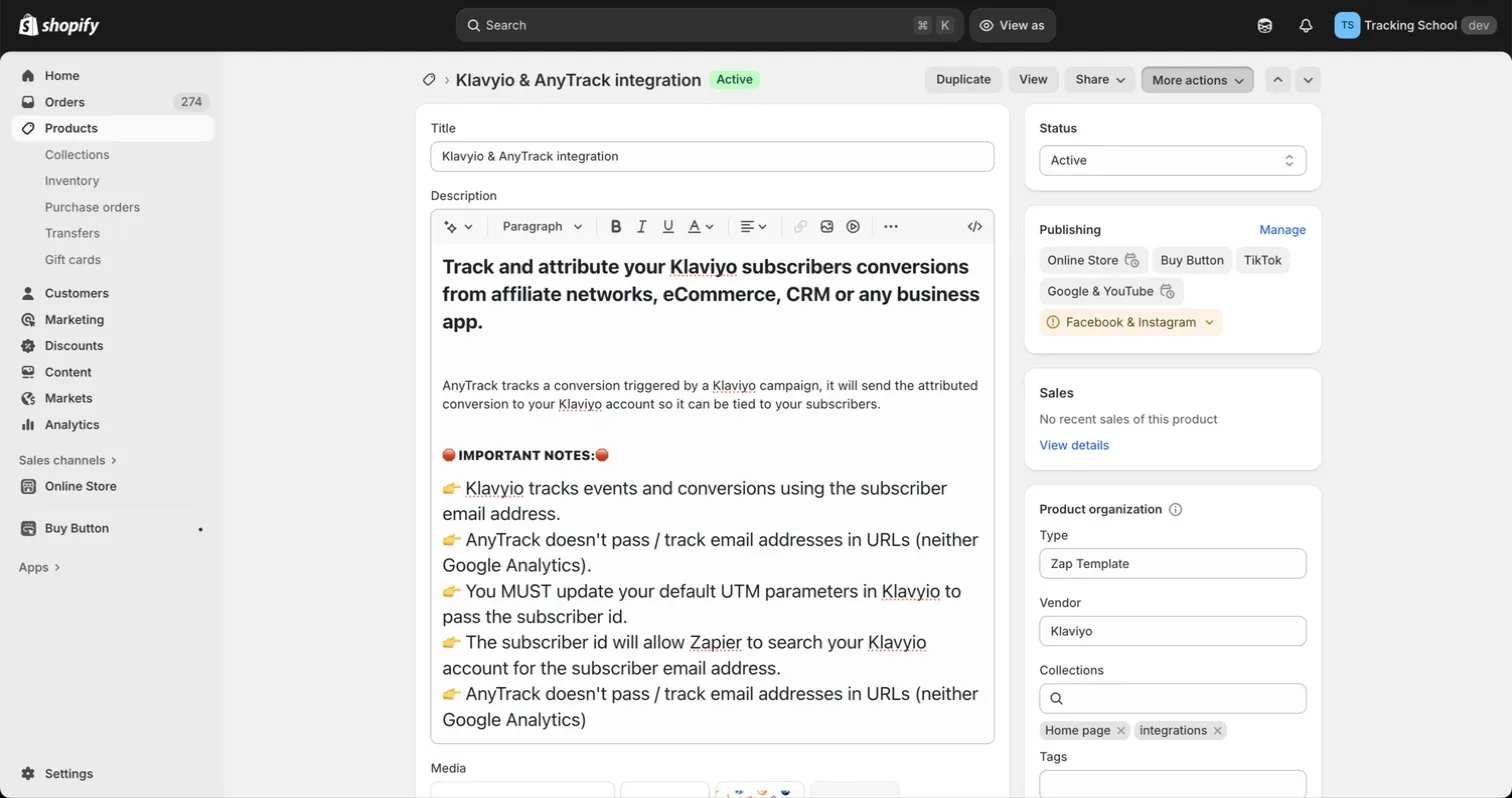
Task: Open Online Store sales channel
Action: [113, 486]
